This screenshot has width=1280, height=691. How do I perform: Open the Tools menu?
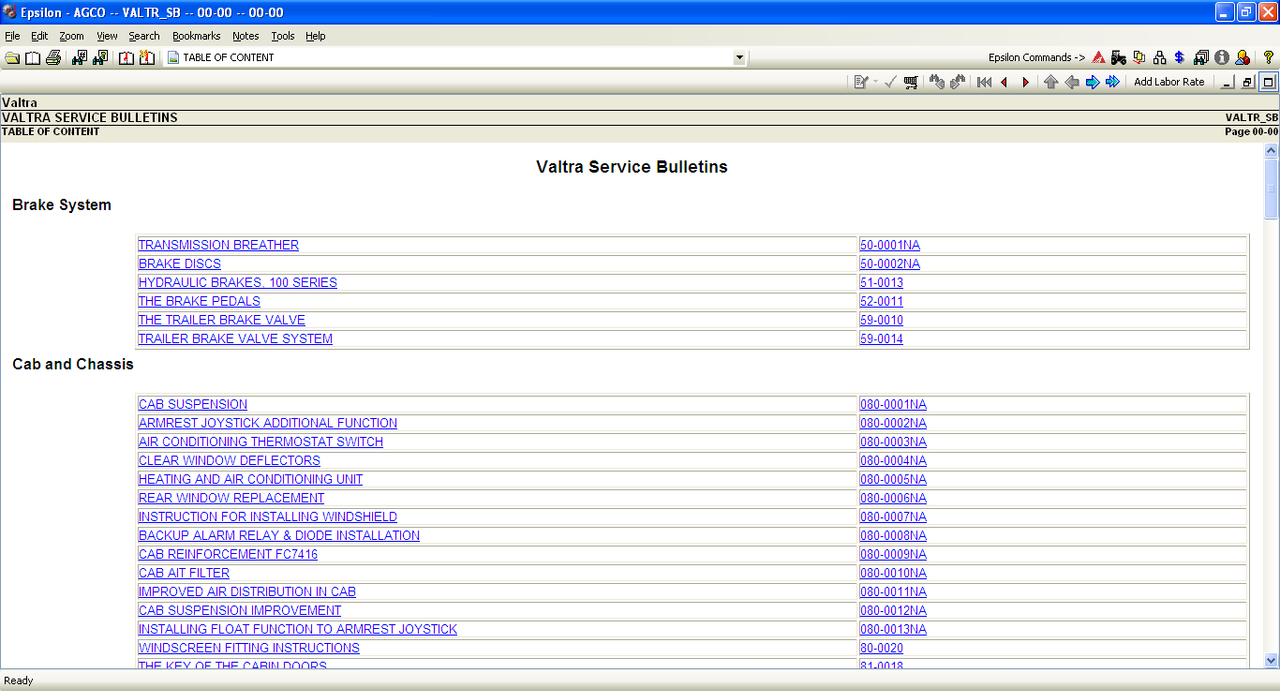pyautogui.click(x=283, y=36)
